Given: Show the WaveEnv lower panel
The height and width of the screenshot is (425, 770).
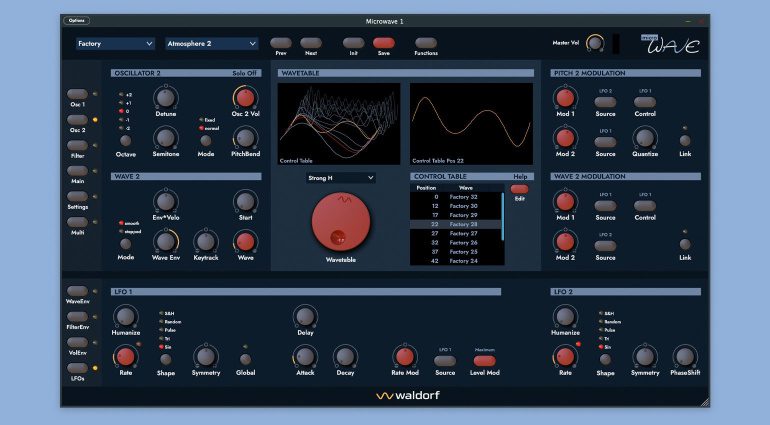Looking at the screenshot, I should point(78,291).
